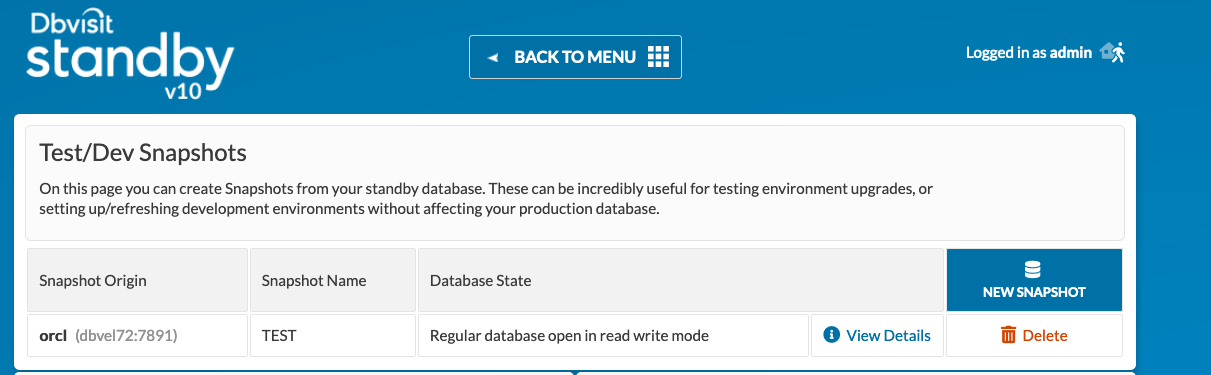Click the database stack icon above New Snapshot
Screen dimensions: 1211x375
coord(1034,270)
